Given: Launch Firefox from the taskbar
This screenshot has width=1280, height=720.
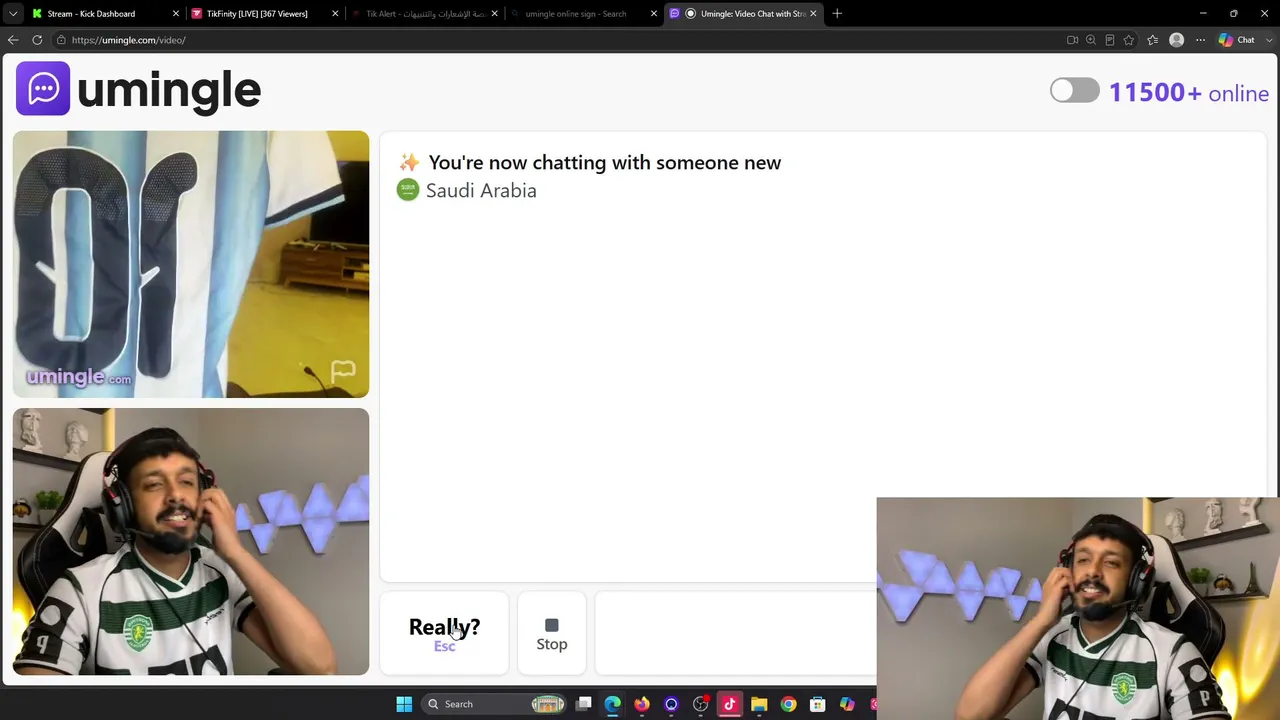Looking at the screenshot, I should 642,704.
